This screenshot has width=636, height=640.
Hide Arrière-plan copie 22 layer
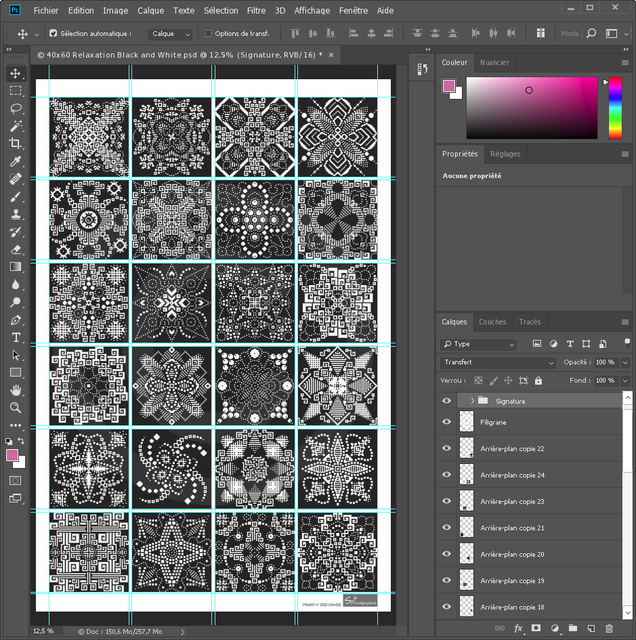coord(447,448)
